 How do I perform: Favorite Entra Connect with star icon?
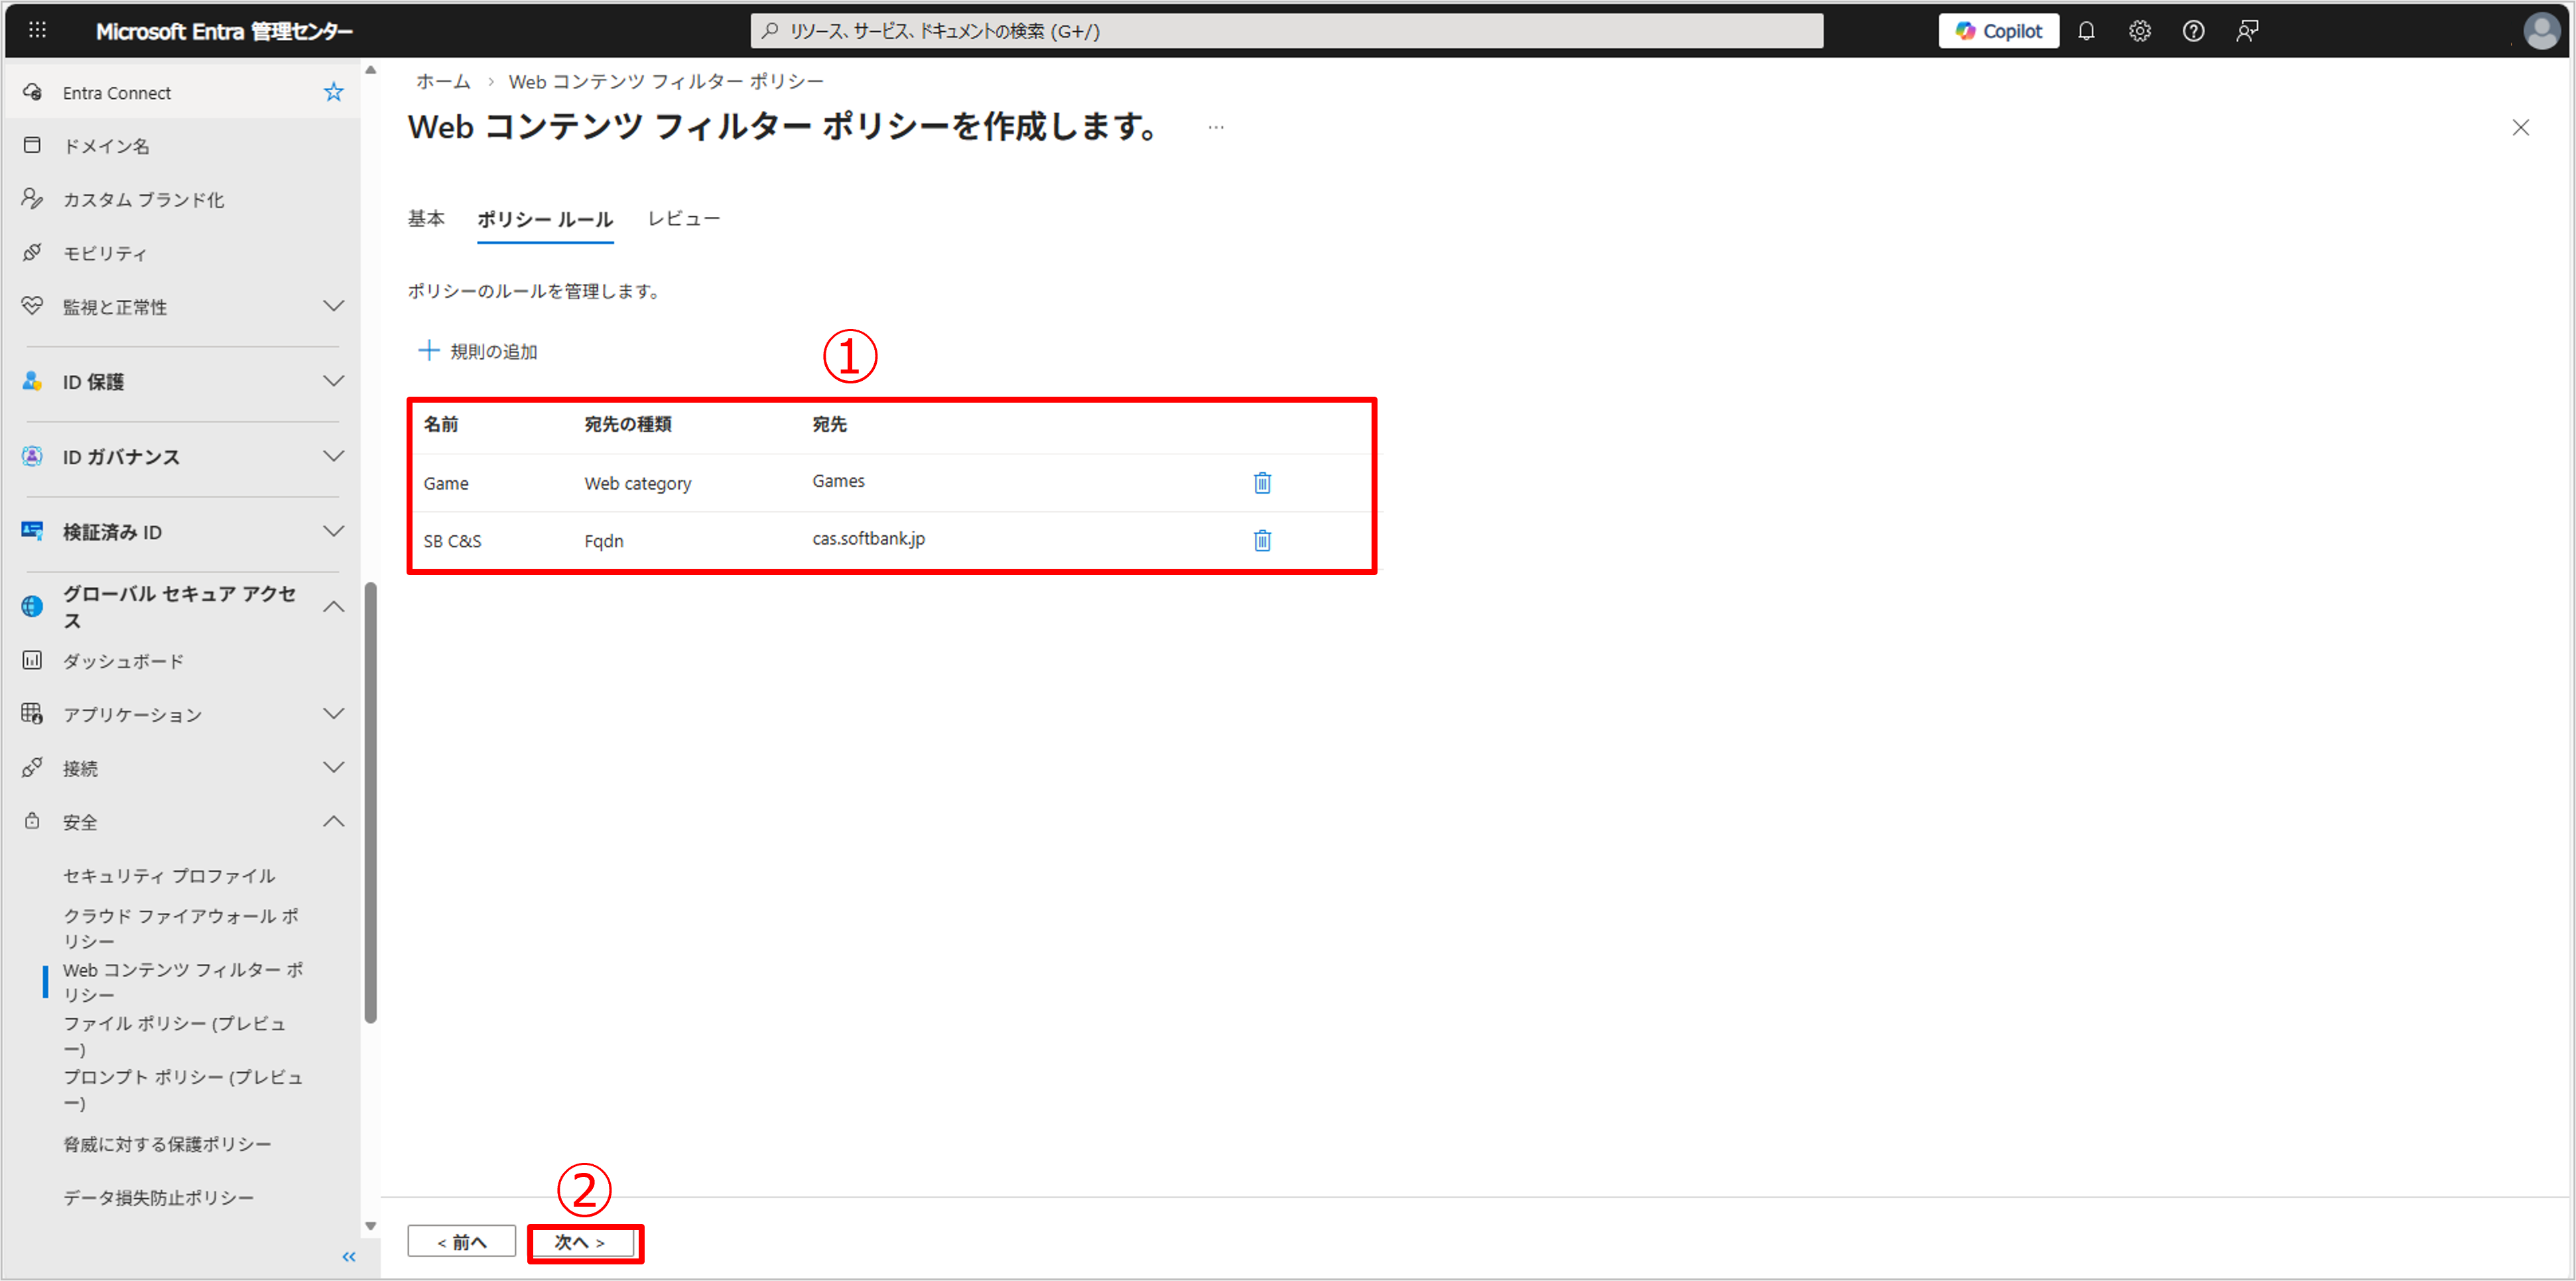333,93
